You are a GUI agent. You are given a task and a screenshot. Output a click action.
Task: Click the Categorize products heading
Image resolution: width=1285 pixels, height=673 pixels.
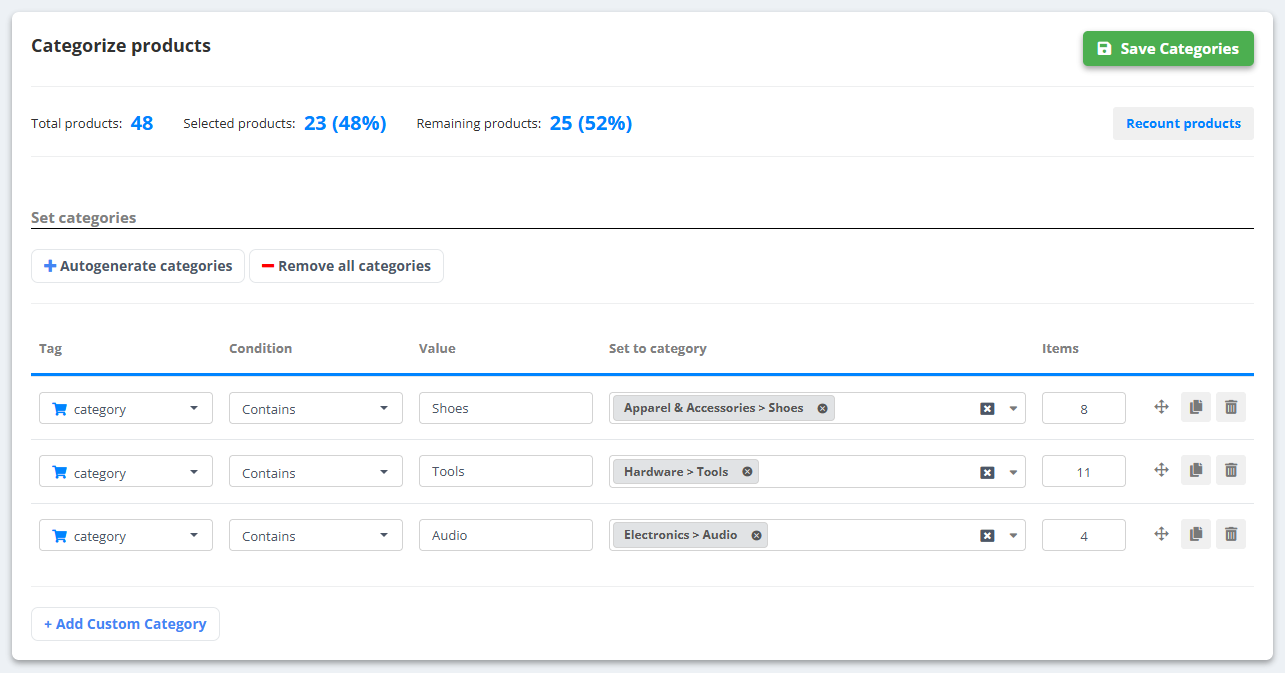121,45
